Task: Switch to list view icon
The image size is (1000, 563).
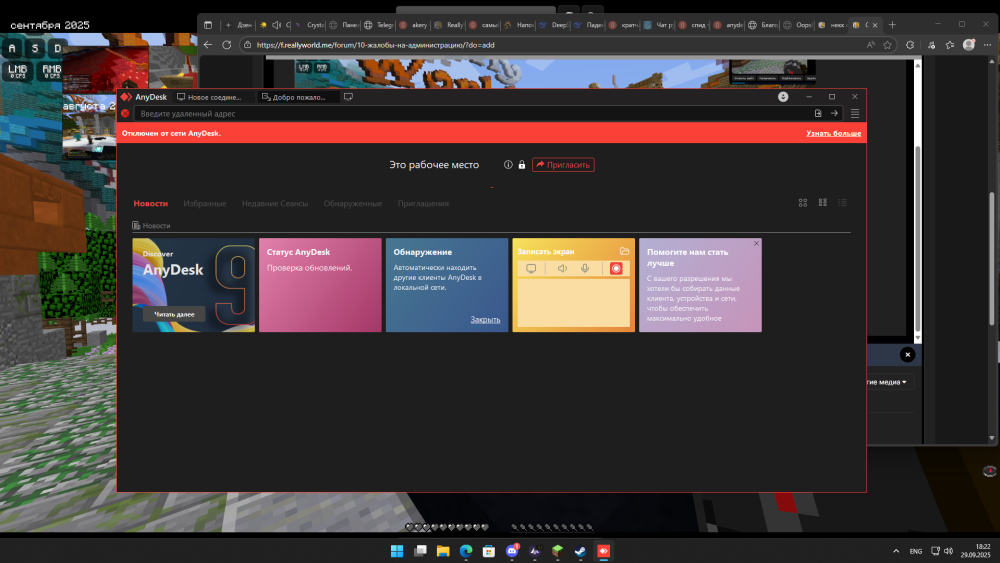Action: [x=842, y=203]
